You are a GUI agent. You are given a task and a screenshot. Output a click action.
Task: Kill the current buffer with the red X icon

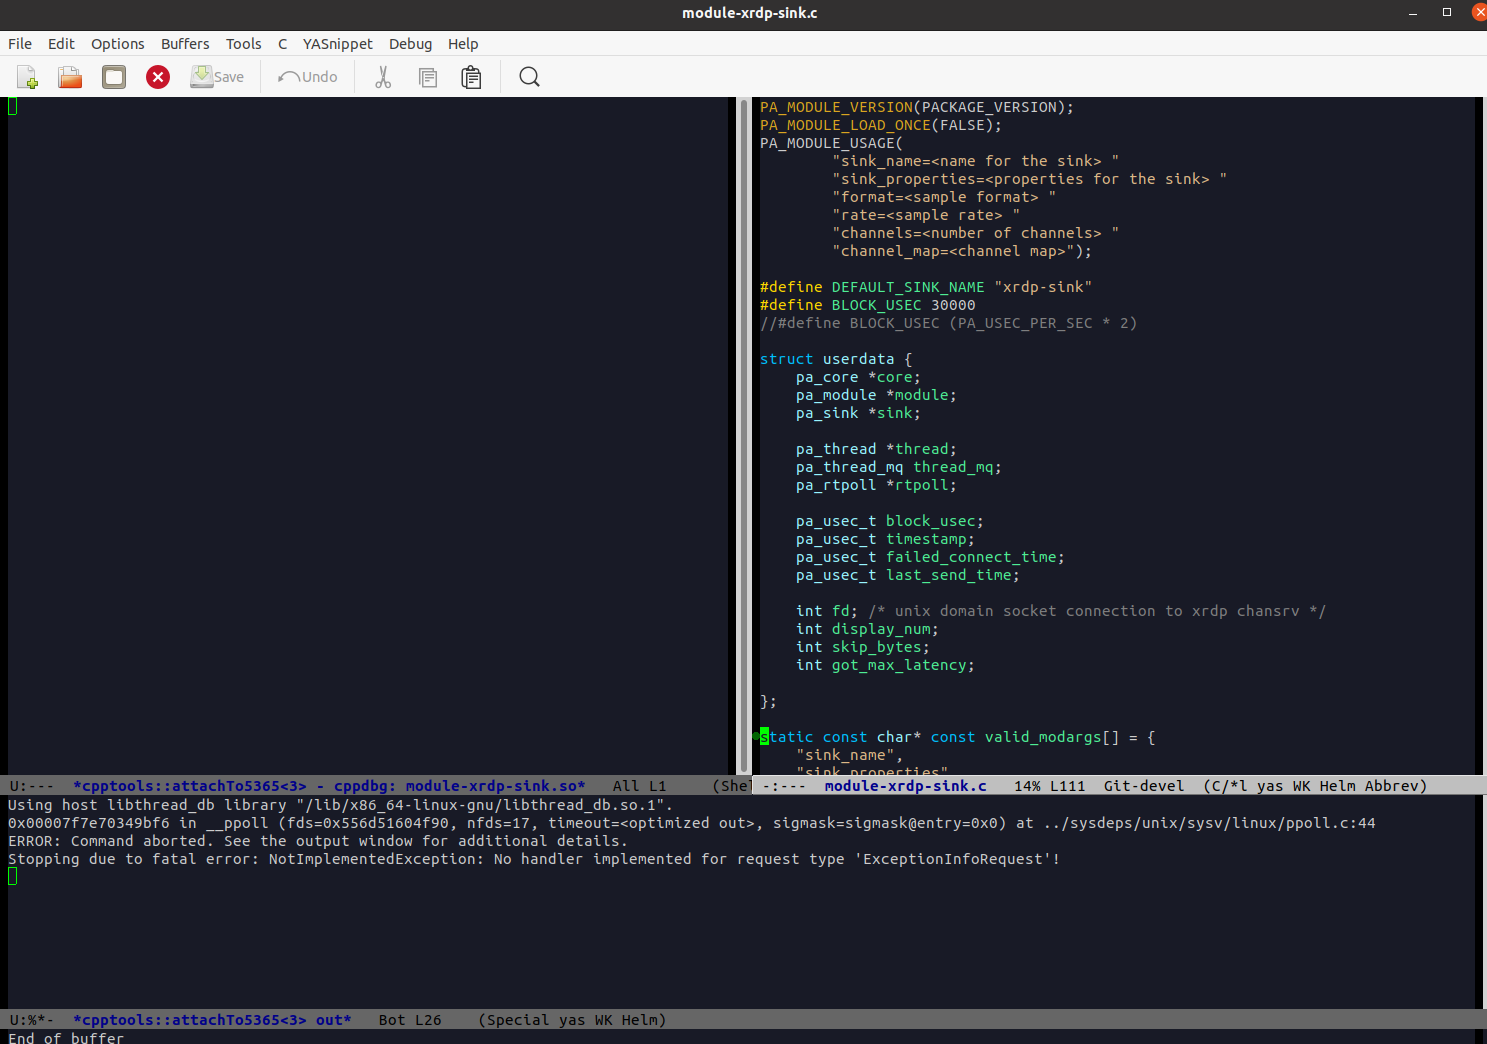157,77
